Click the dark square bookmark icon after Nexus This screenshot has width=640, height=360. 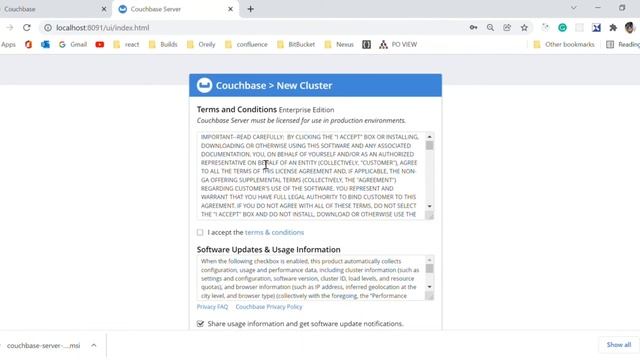(x=367, y=44)
